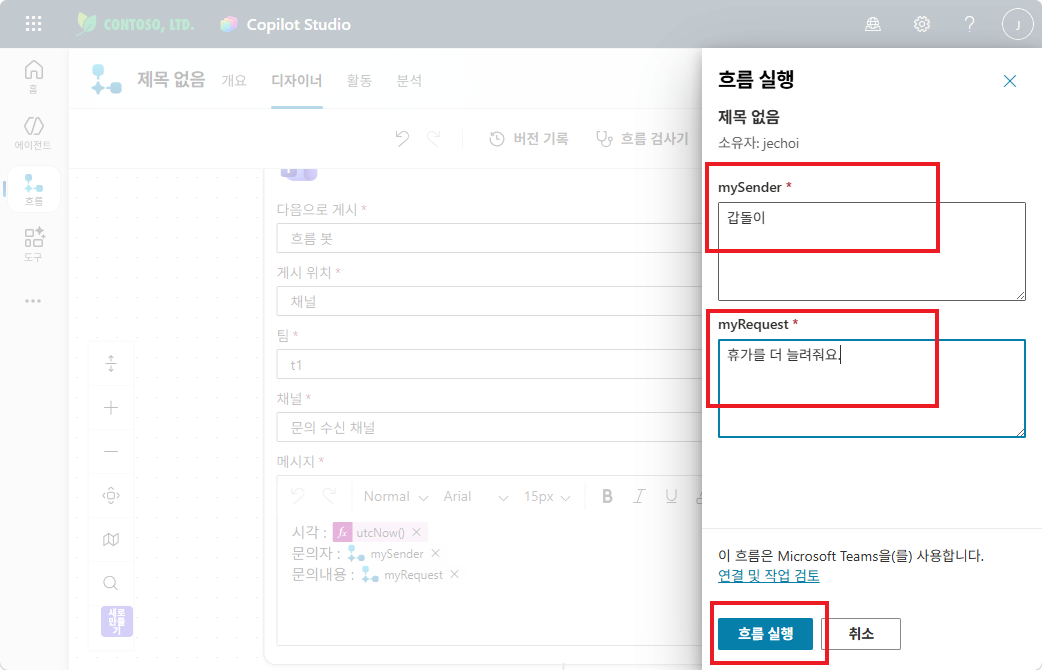Viewport: 1042px width, 670px height.
Task: Toggle the minimap canvas icon
Action: pyautogui.click(x=111, y=539)
